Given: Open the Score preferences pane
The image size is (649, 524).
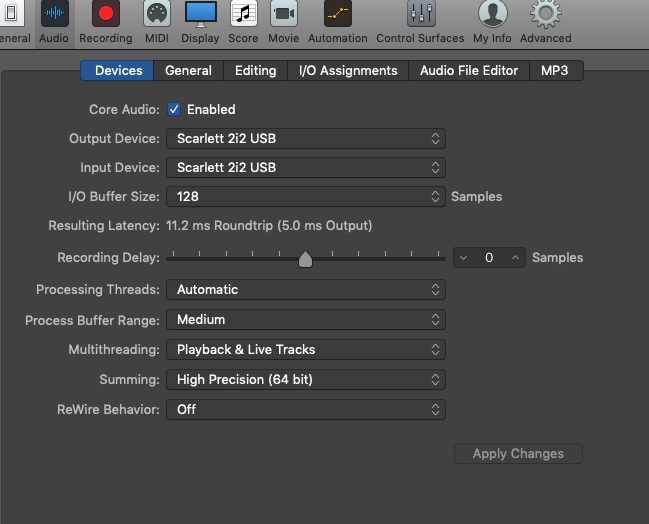Looking at the screenshot, I should [x=243, y=22].
